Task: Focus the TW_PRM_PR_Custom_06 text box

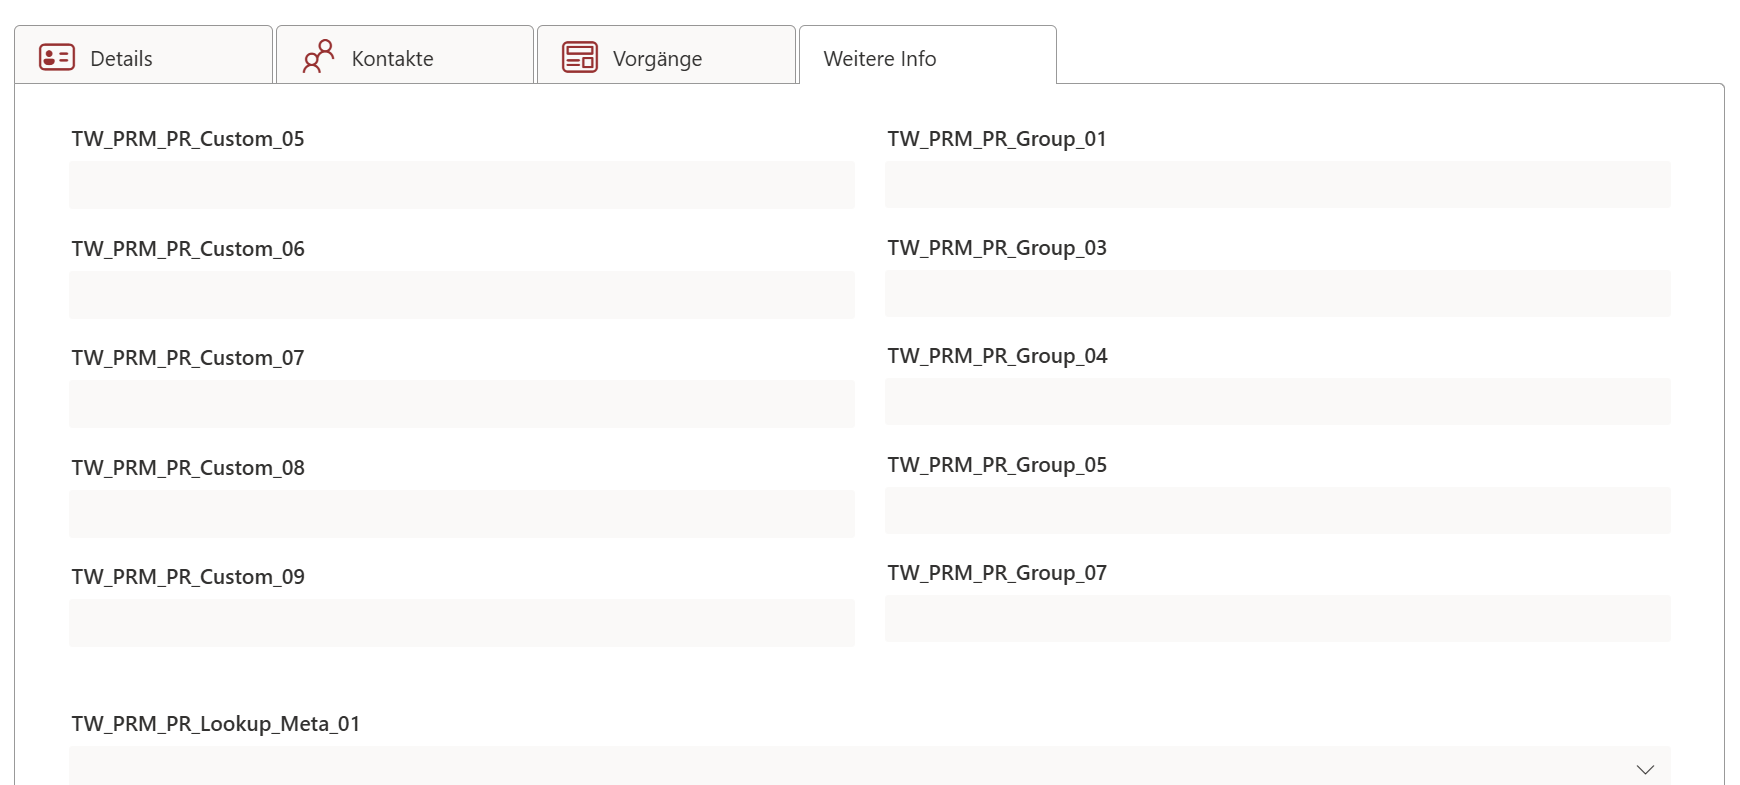Action: click(x=462, y=295)
